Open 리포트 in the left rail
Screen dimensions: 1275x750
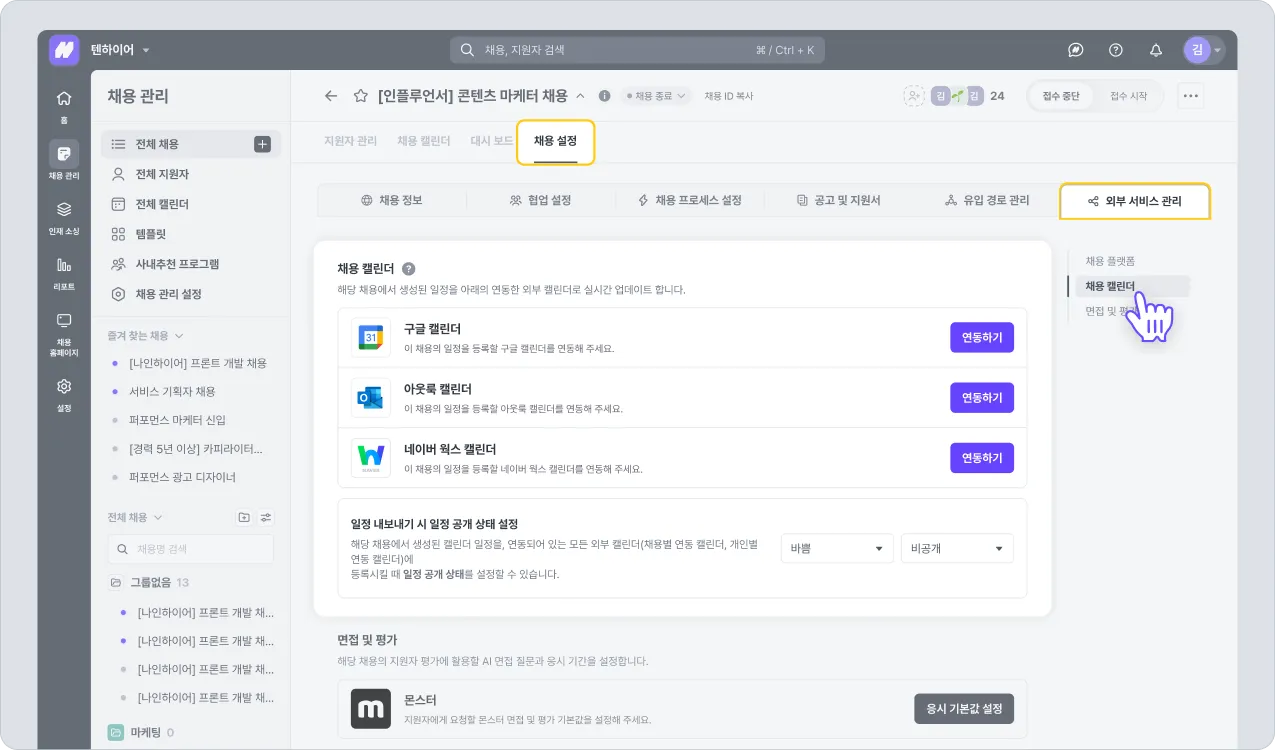[x=64, y=272]
